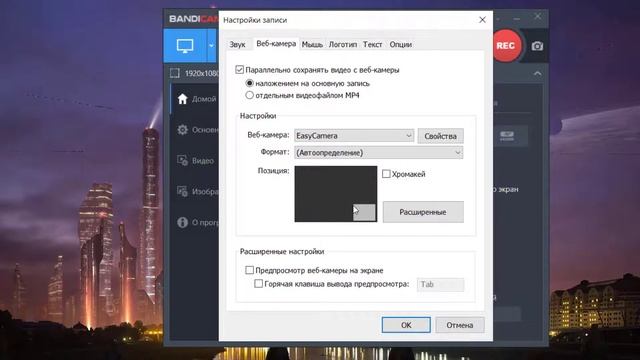Viewport: 640px width, 360px height.
Task: Confirm settings with the OK button
Action: click(x=406, y=325)
